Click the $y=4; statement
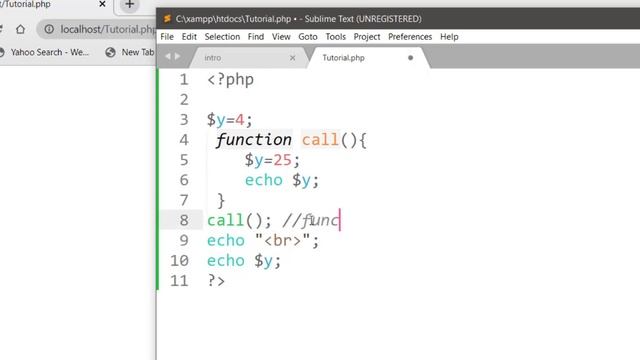 point(230,120)
